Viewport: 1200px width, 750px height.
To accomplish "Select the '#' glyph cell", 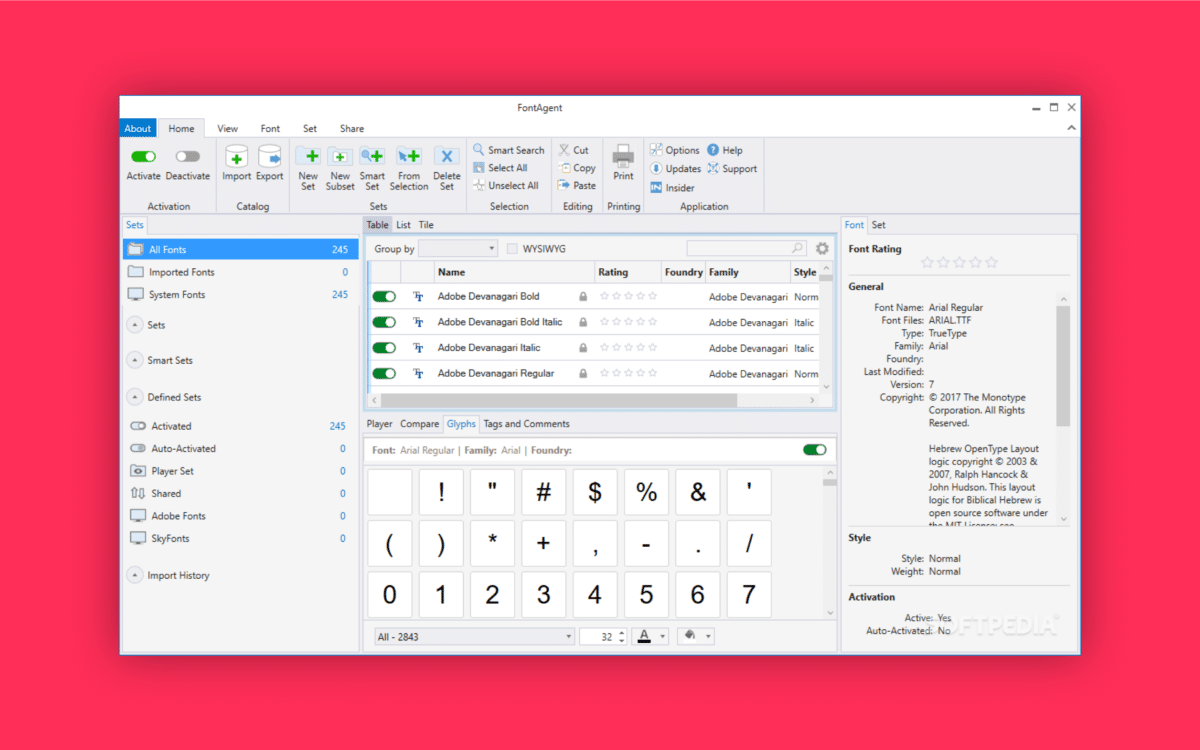I will [x=543, y=492].
